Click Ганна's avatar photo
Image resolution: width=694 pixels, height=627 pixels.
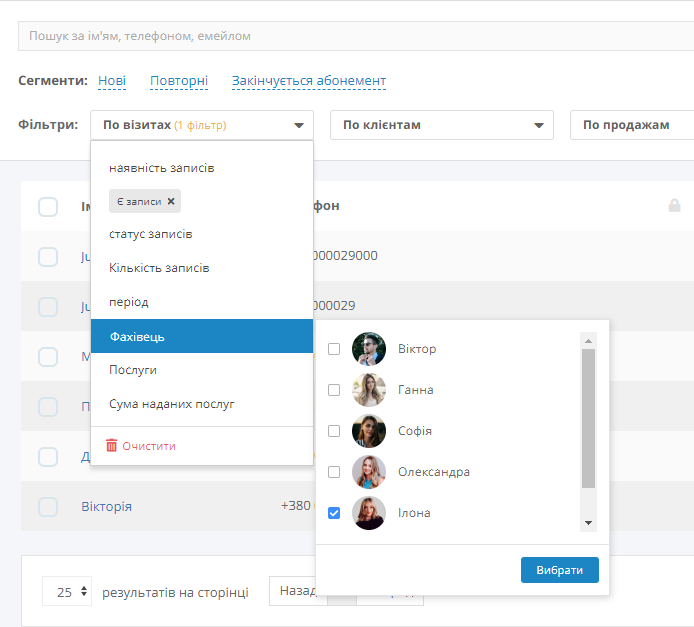369,390
